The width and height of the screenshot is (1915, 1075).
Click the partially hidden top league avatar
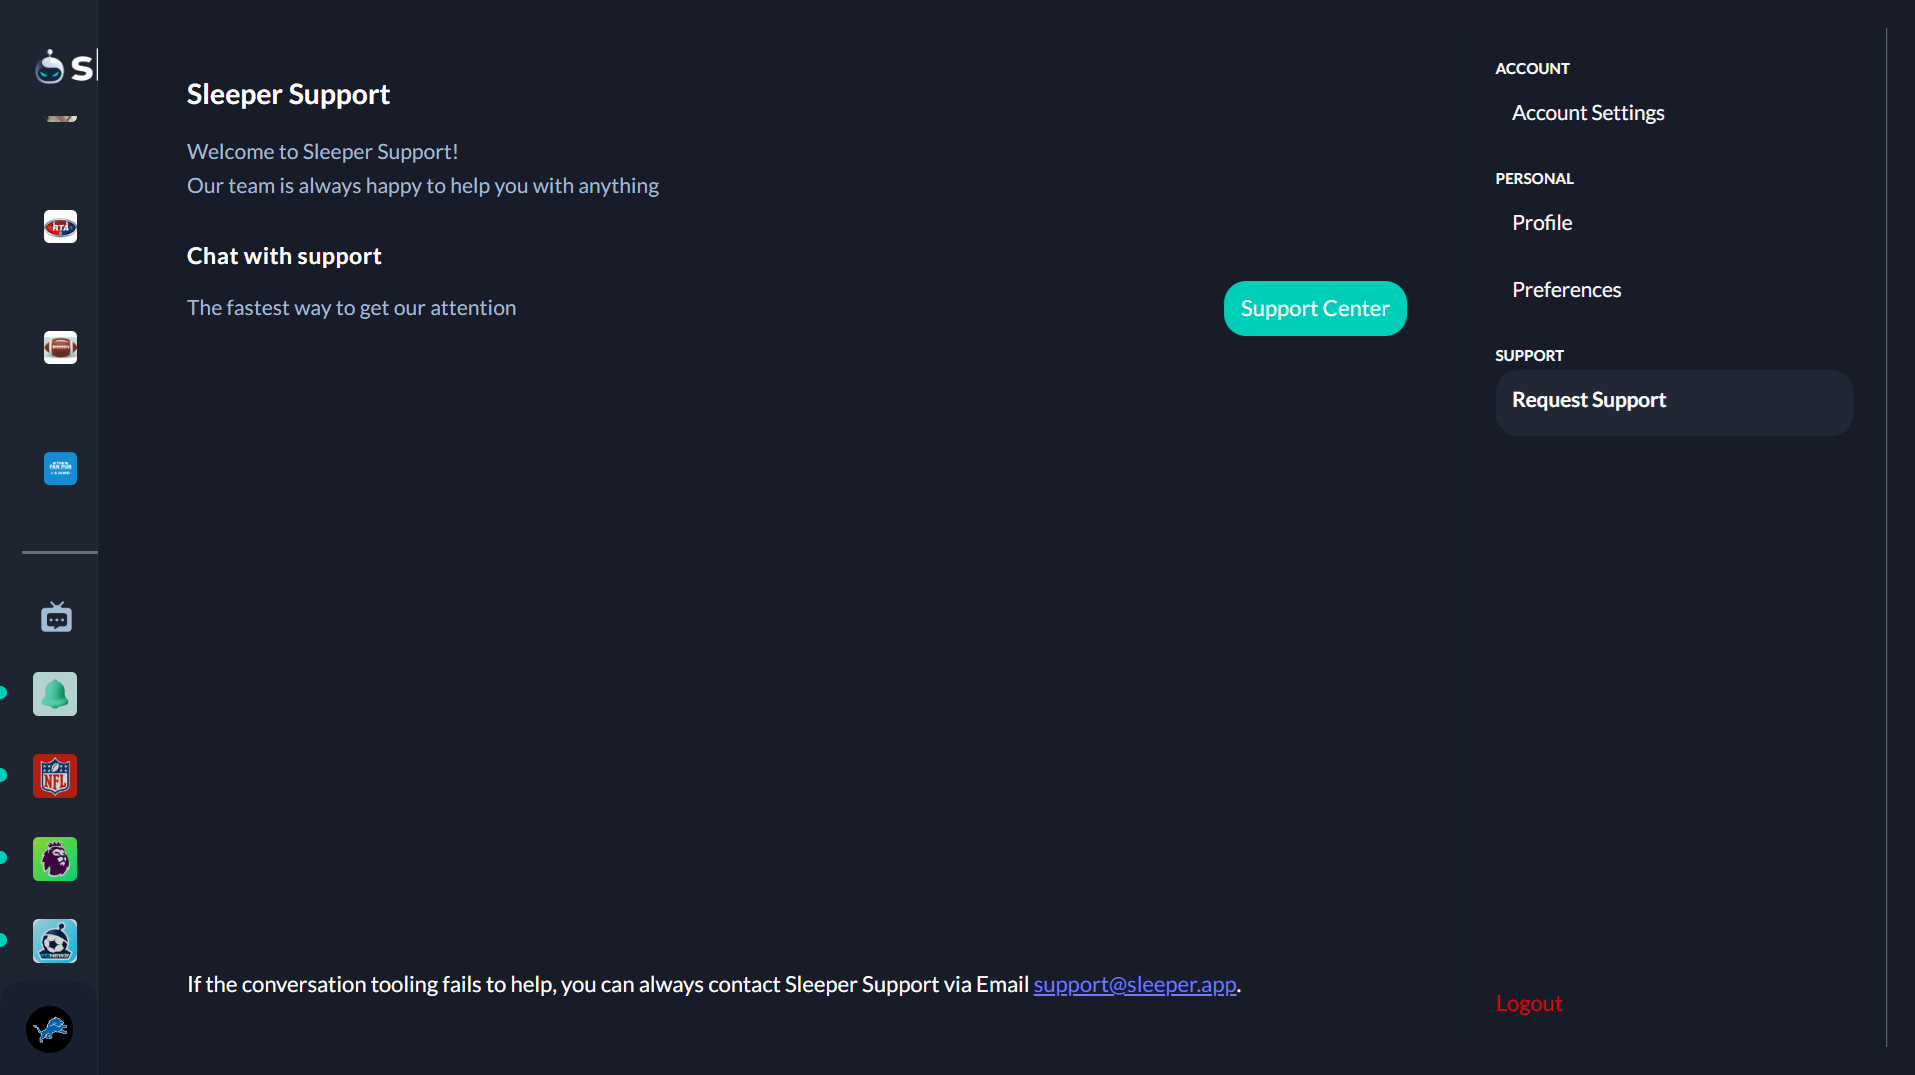click(61, 118)
